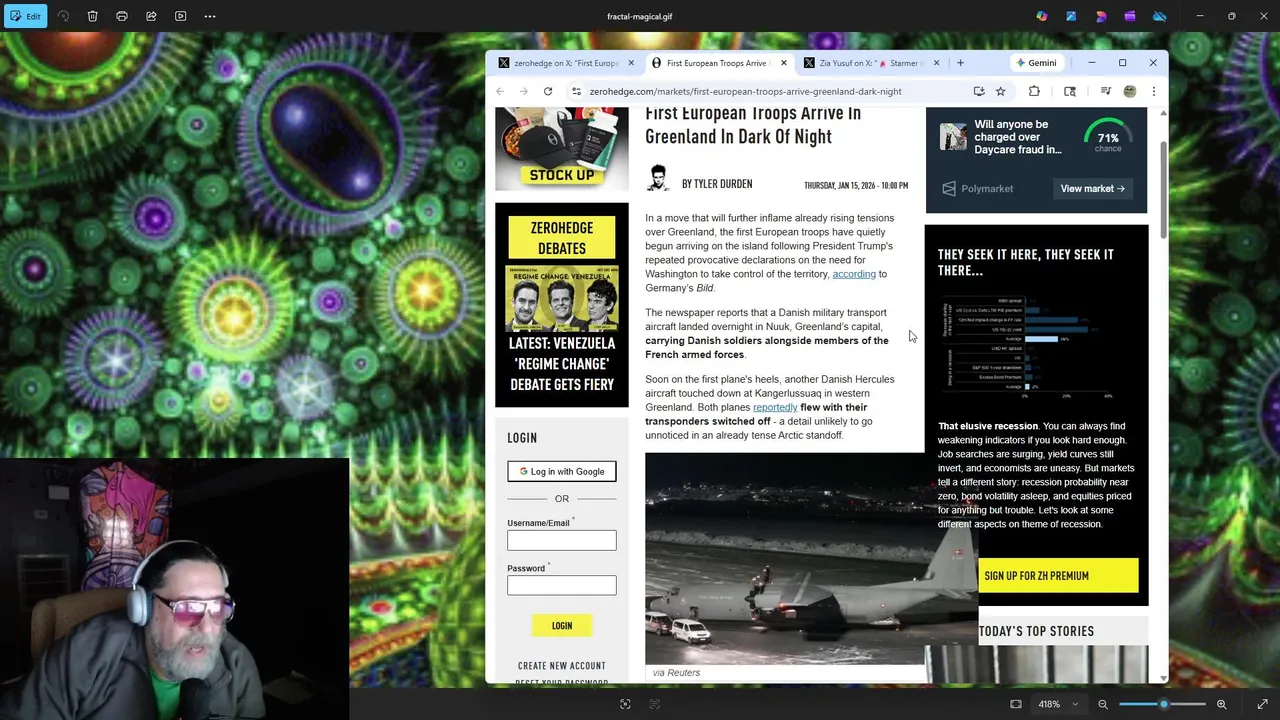Image resolution: width=1280 pixels, height=720 pixels.
Task: Click the TODAY'S TOP STORIES heading
Action: click(x=1036, y=631)
